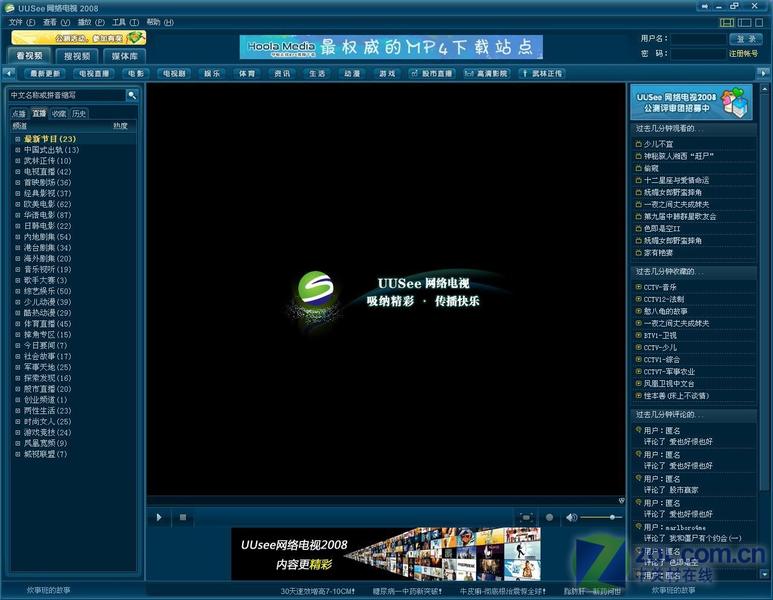773x600 pixels.
Task: Click in the 密码 input field
Action: 698,53
